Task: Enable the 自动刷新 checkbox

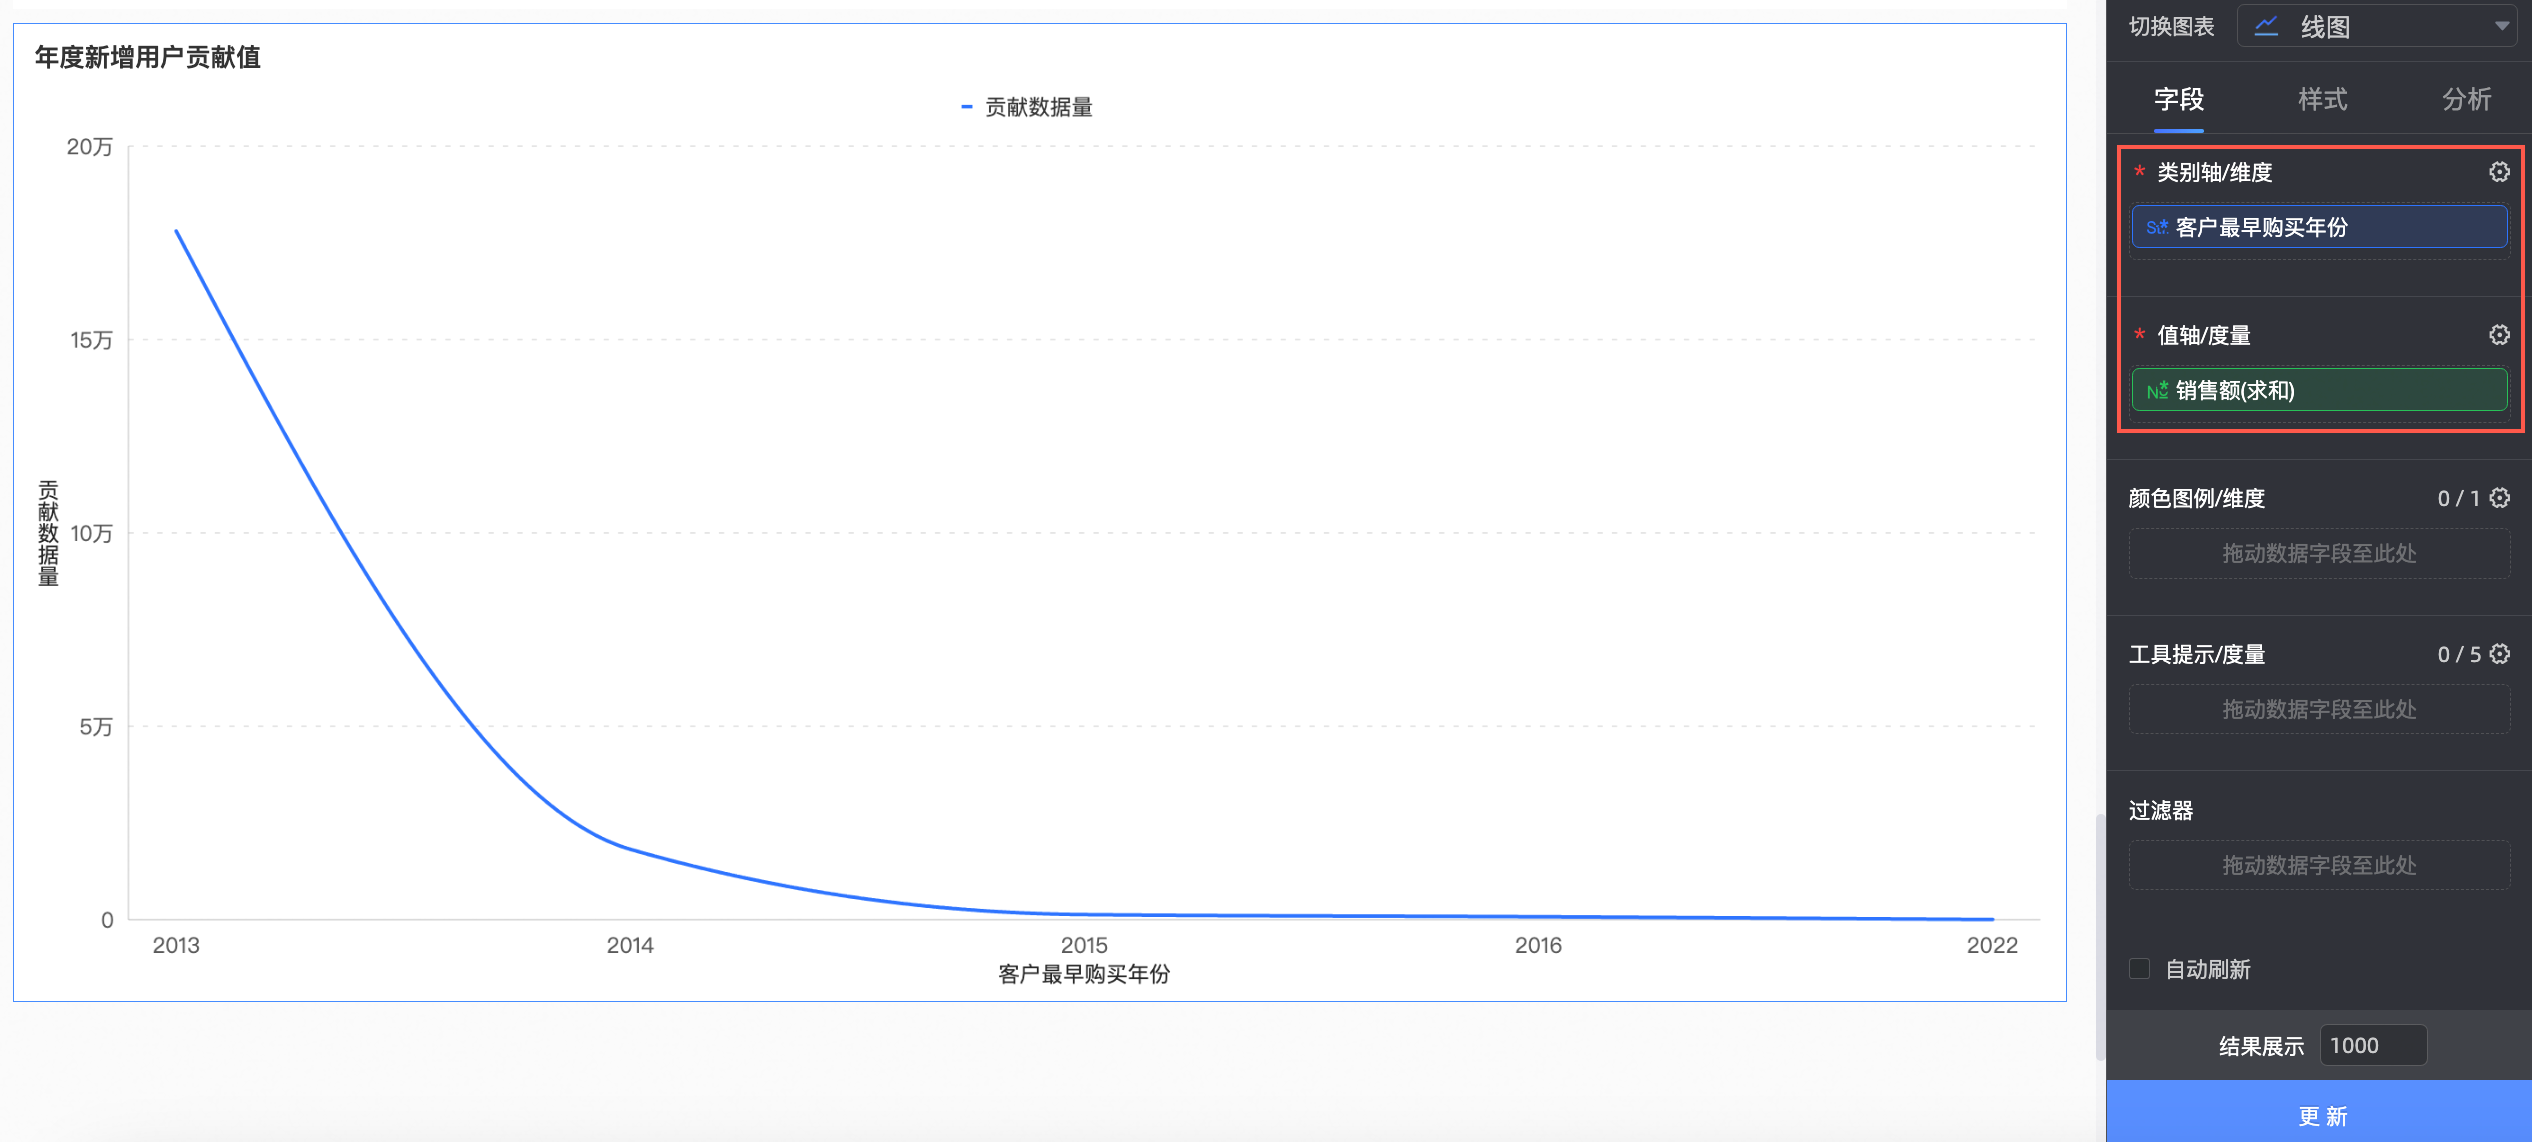Action: (x=2140, y=969)
